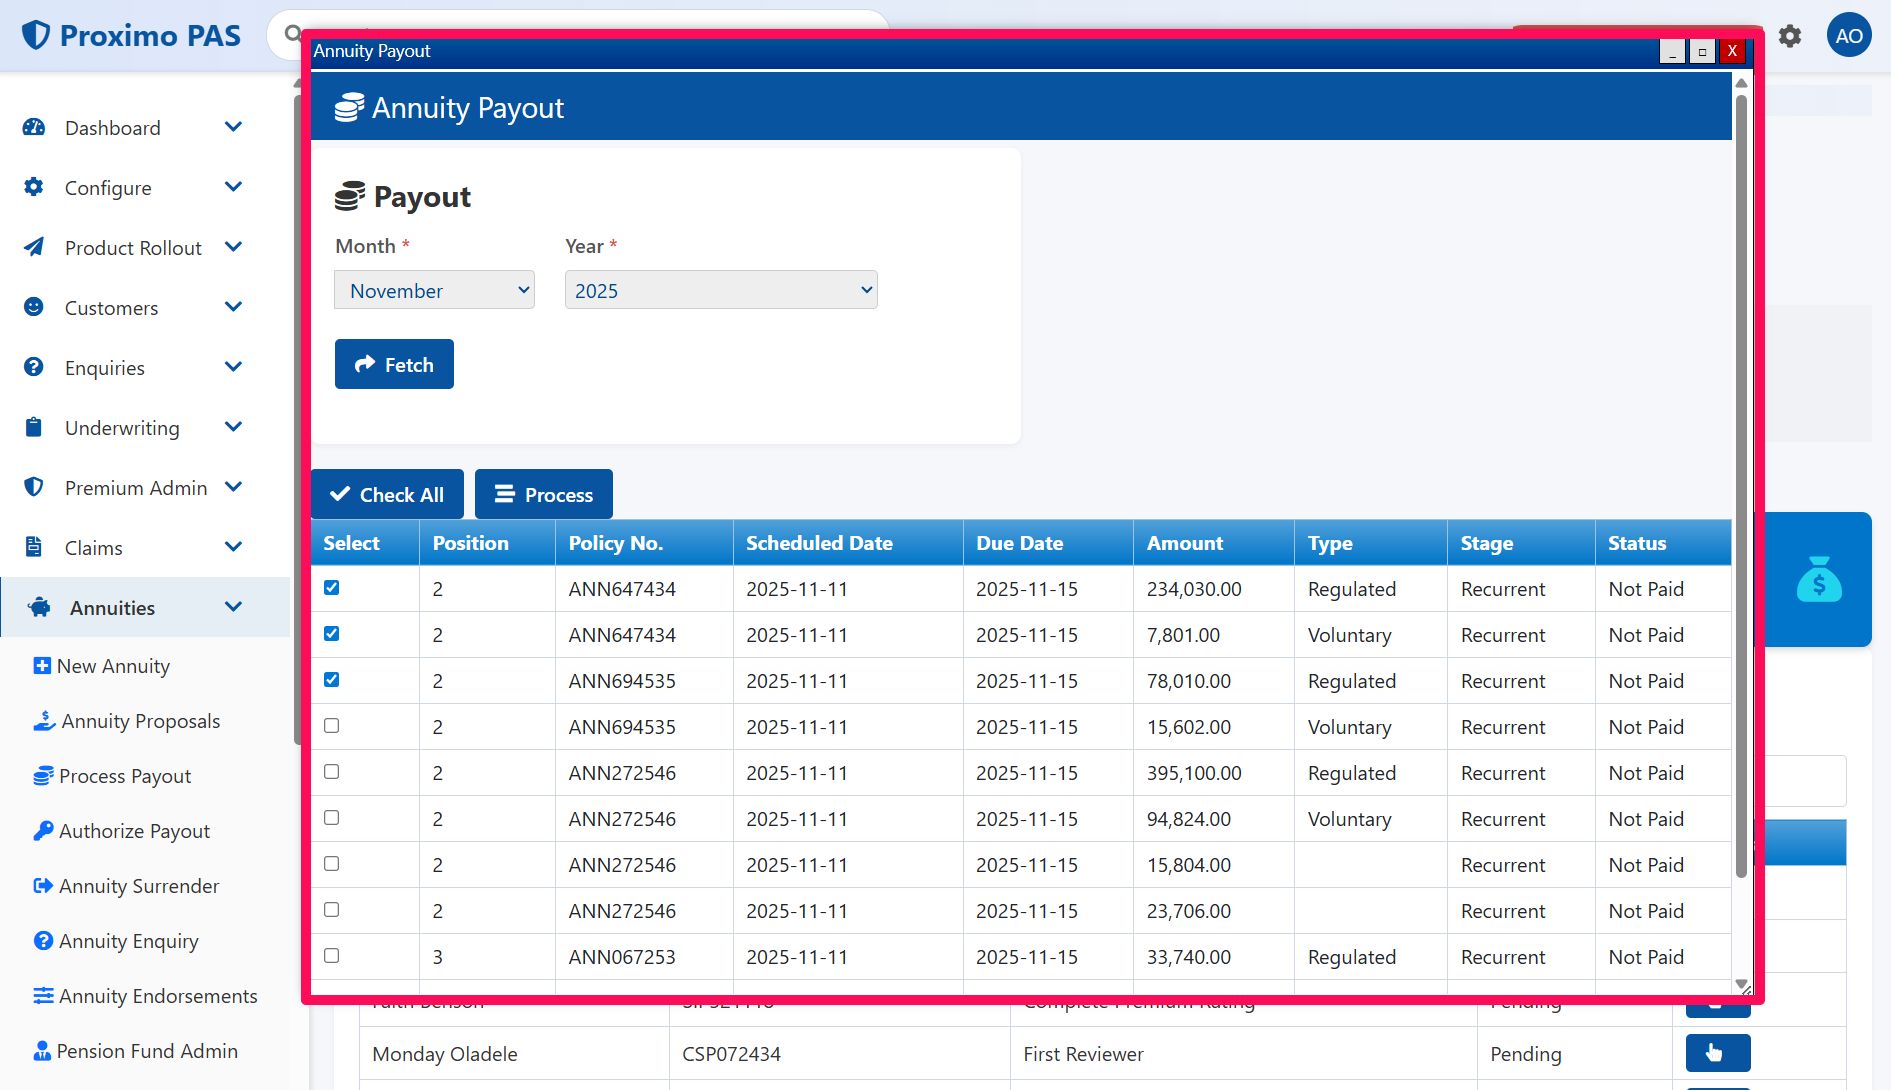Click the hand pointer action button for Monday Oladele
The height and width of the screenshot is (1090, 1891).
click(1717, 1053)
